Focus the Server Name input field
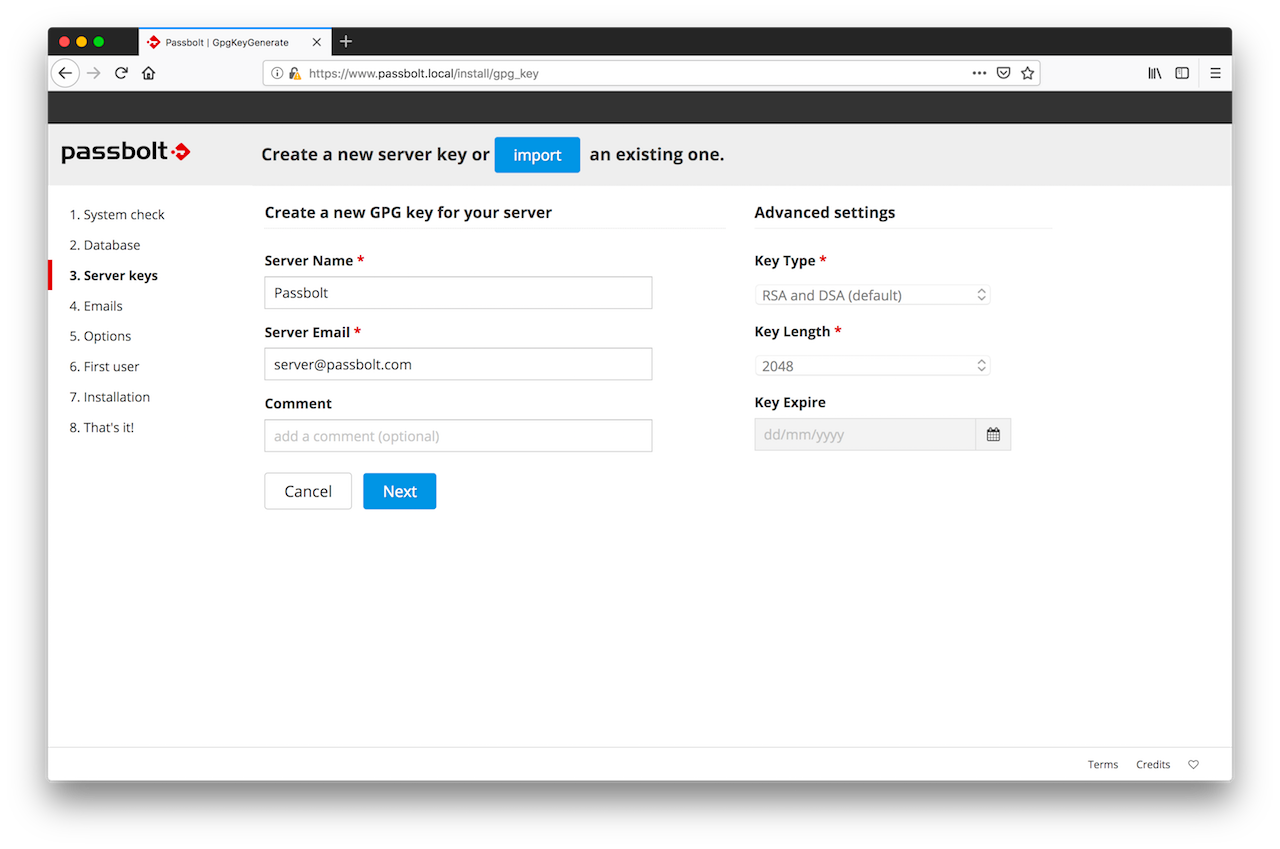 click(458, 293)
